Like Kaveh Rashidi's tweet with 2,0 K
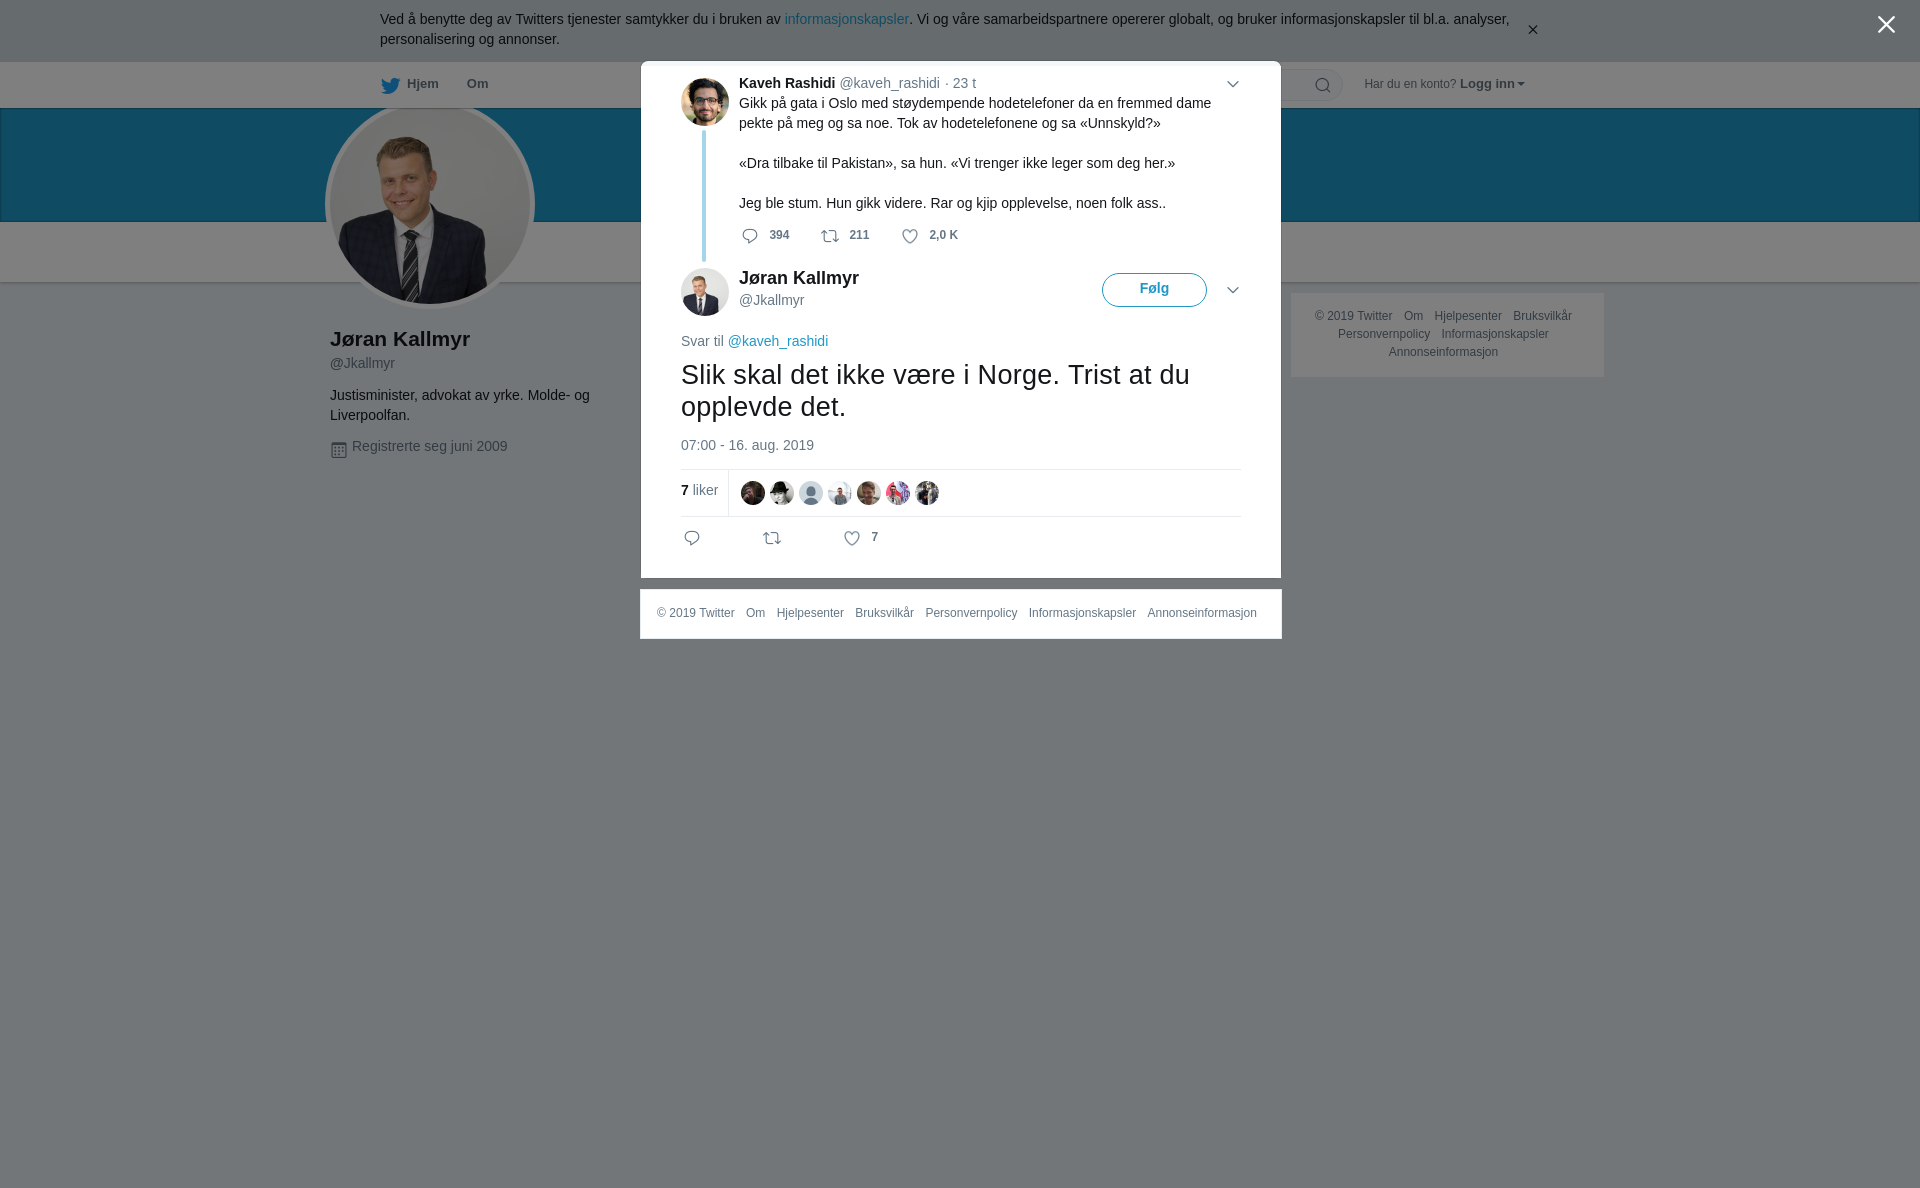Image resolution: width=1920 pixels, height=1188 pixels. [x=910, y=236]
